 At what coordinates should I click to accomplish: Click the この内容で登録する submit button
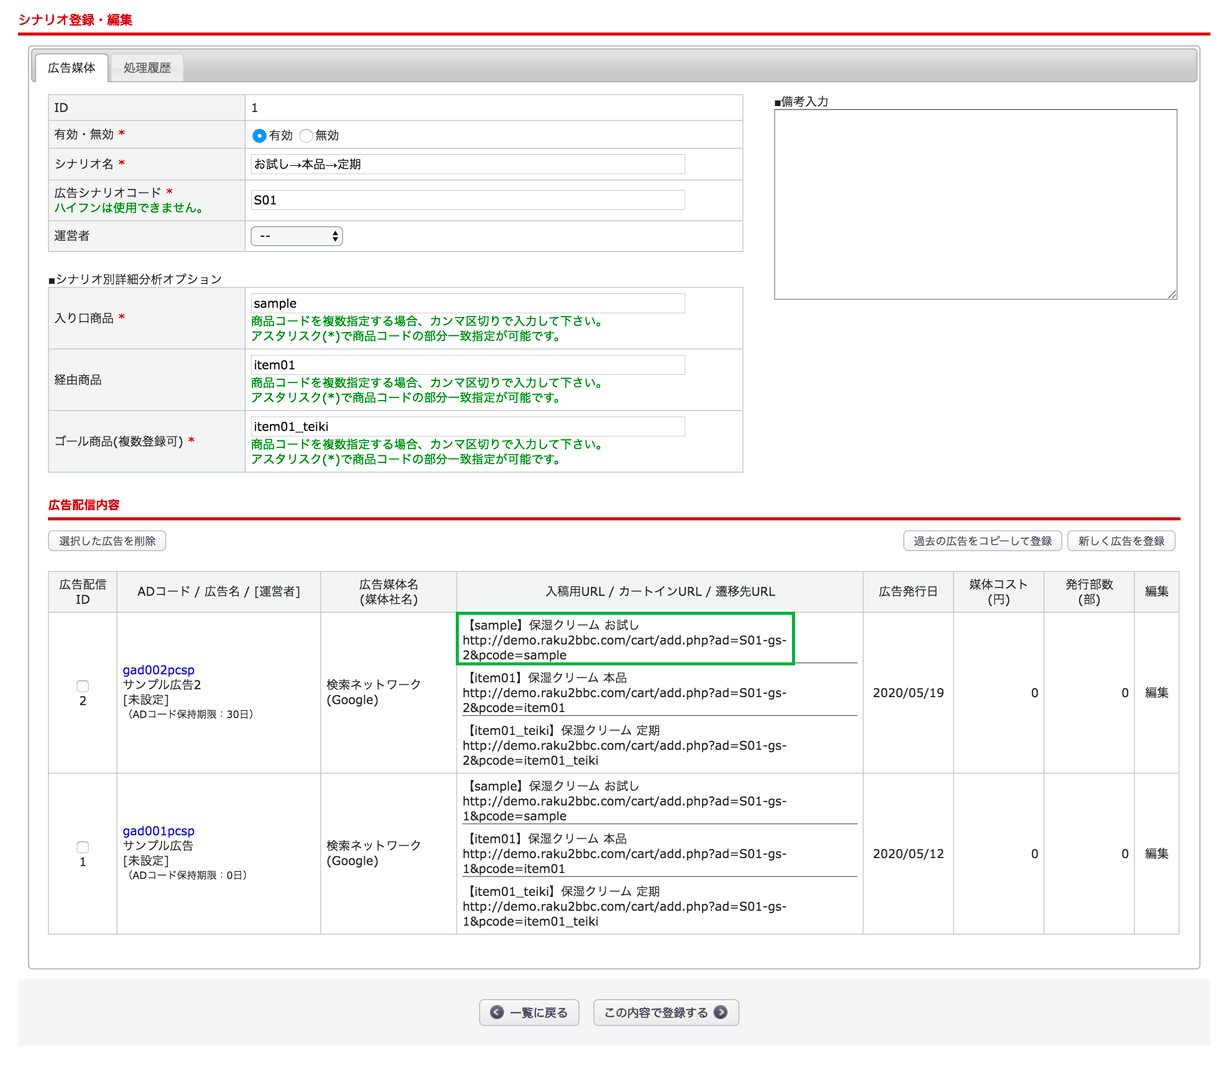(665, 1012)
